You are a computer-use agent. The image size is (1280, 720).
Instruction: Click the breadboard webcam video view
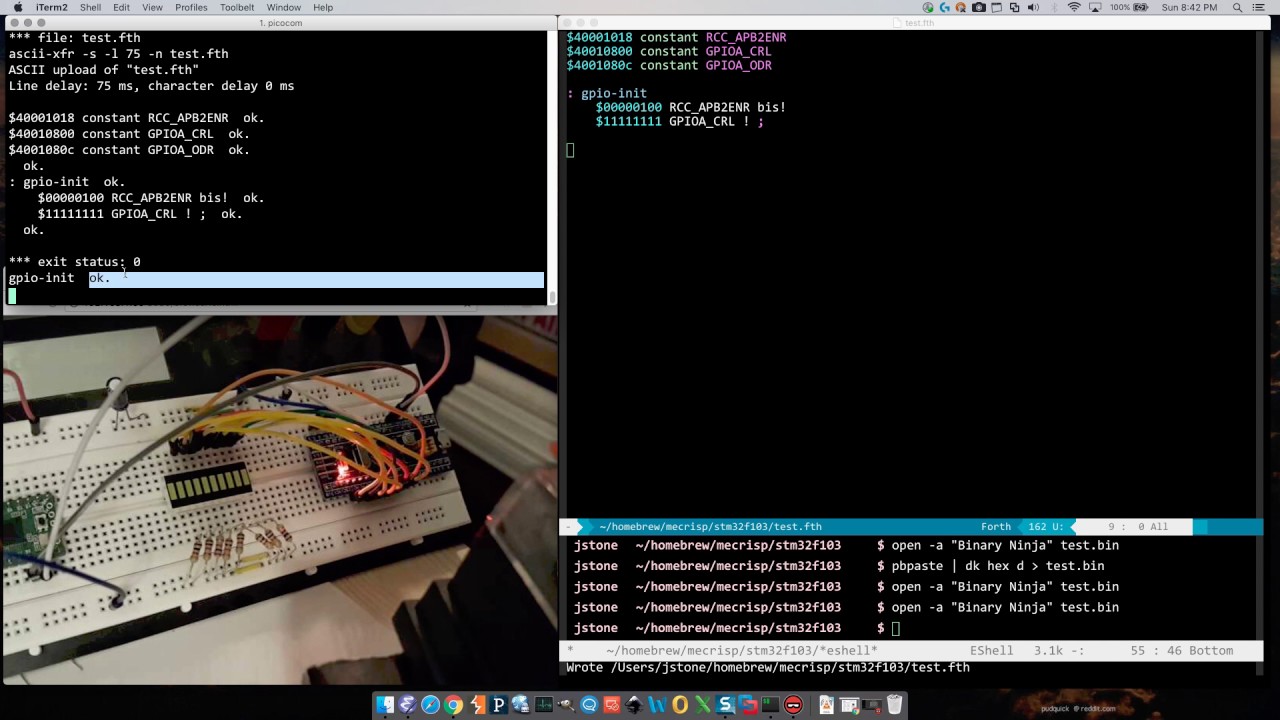[x=280, y=500]
